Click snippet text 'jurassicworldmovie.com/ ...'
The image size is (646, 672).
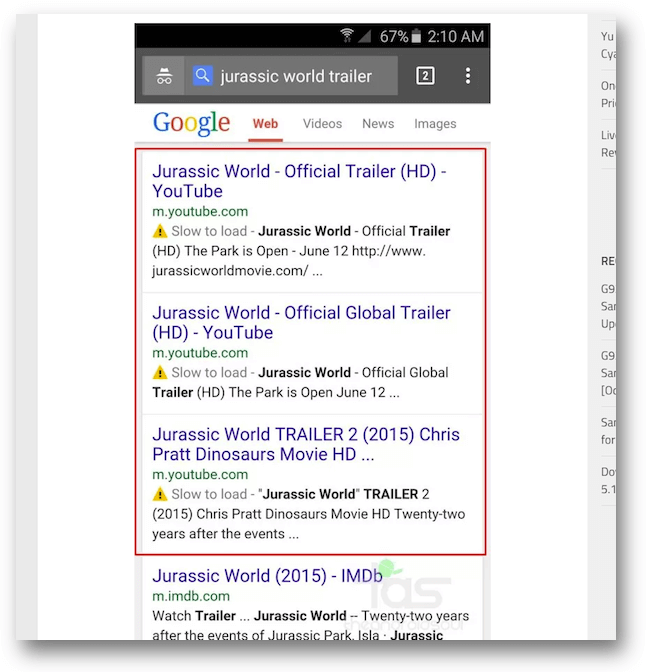(x=237, y=271)
